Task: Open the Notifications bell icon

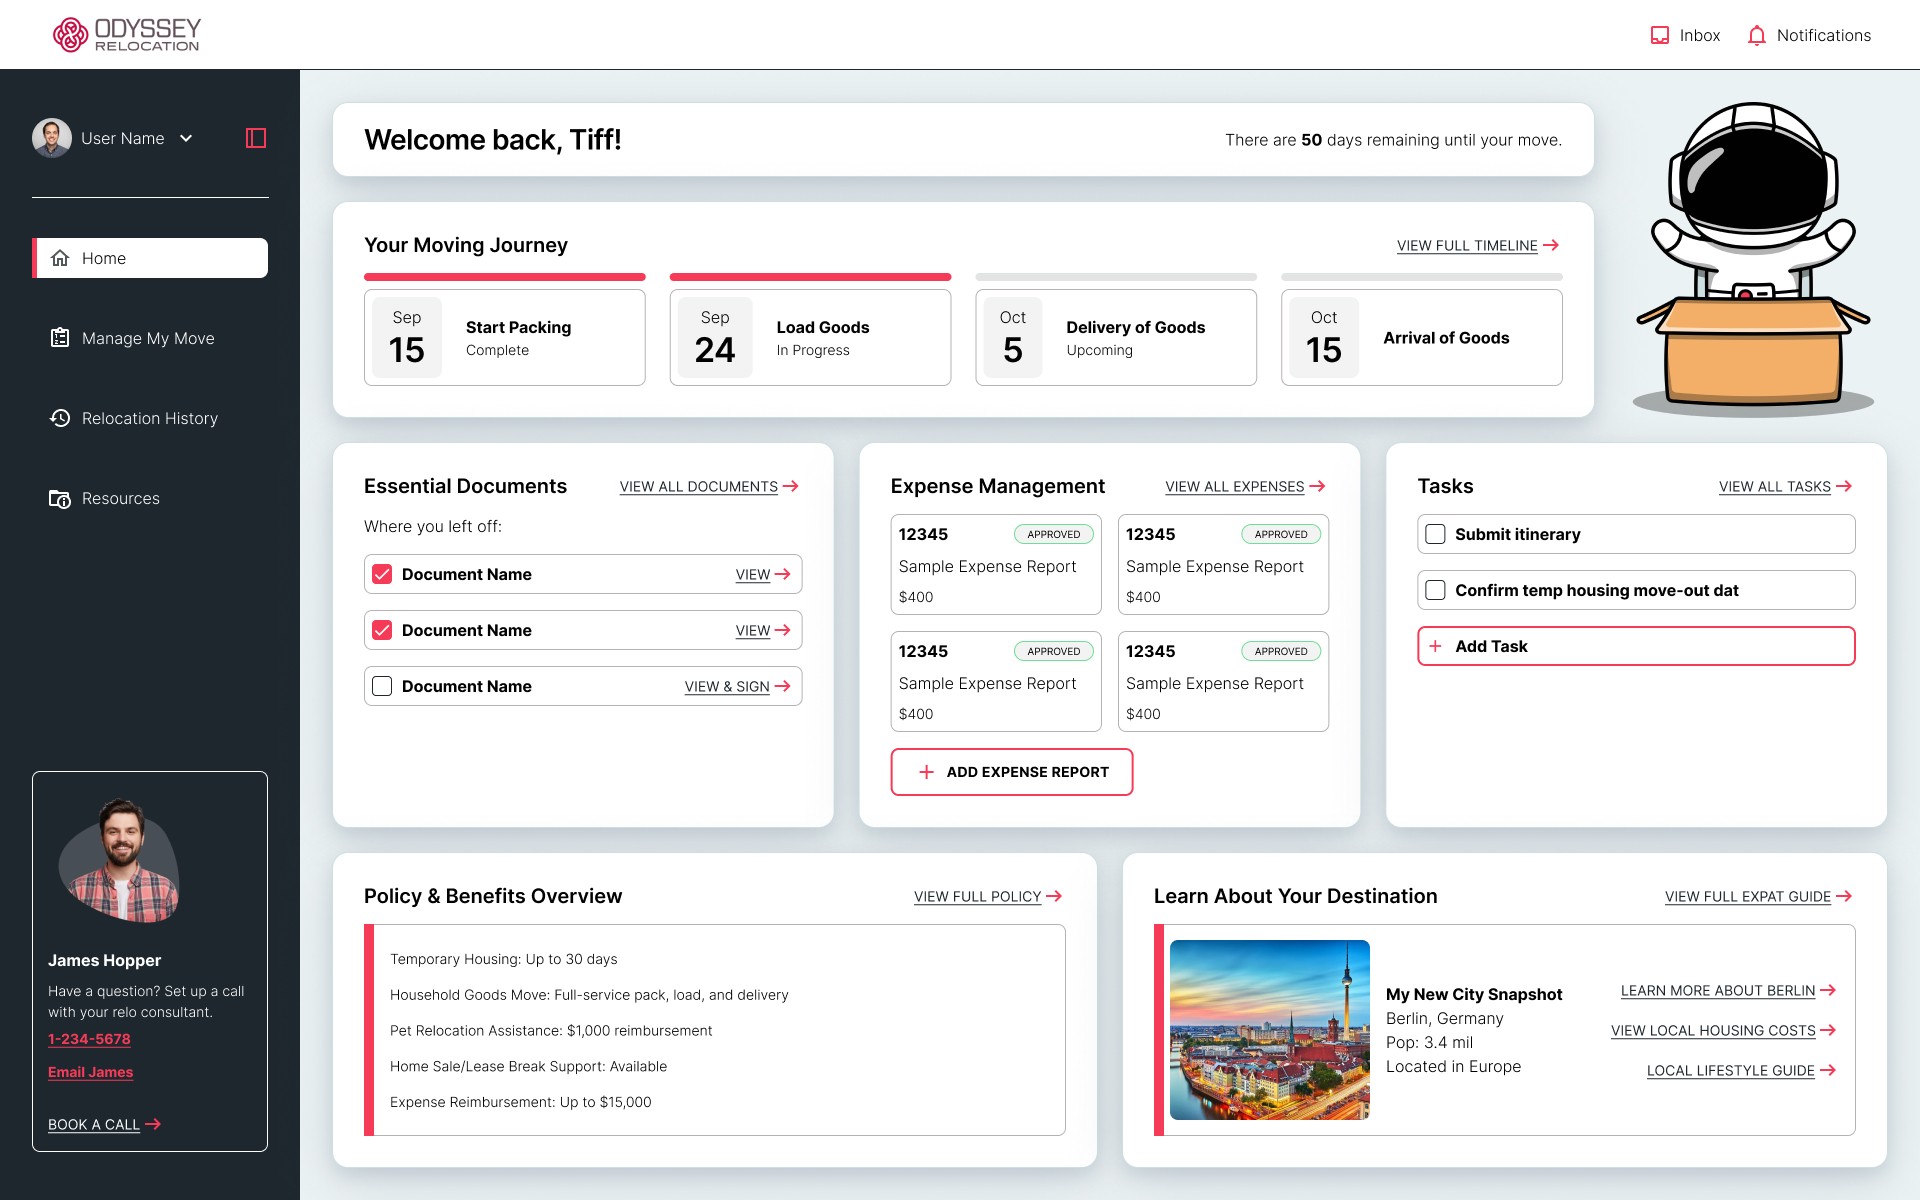Action: pyautogui.click(x=1756, y=35)
